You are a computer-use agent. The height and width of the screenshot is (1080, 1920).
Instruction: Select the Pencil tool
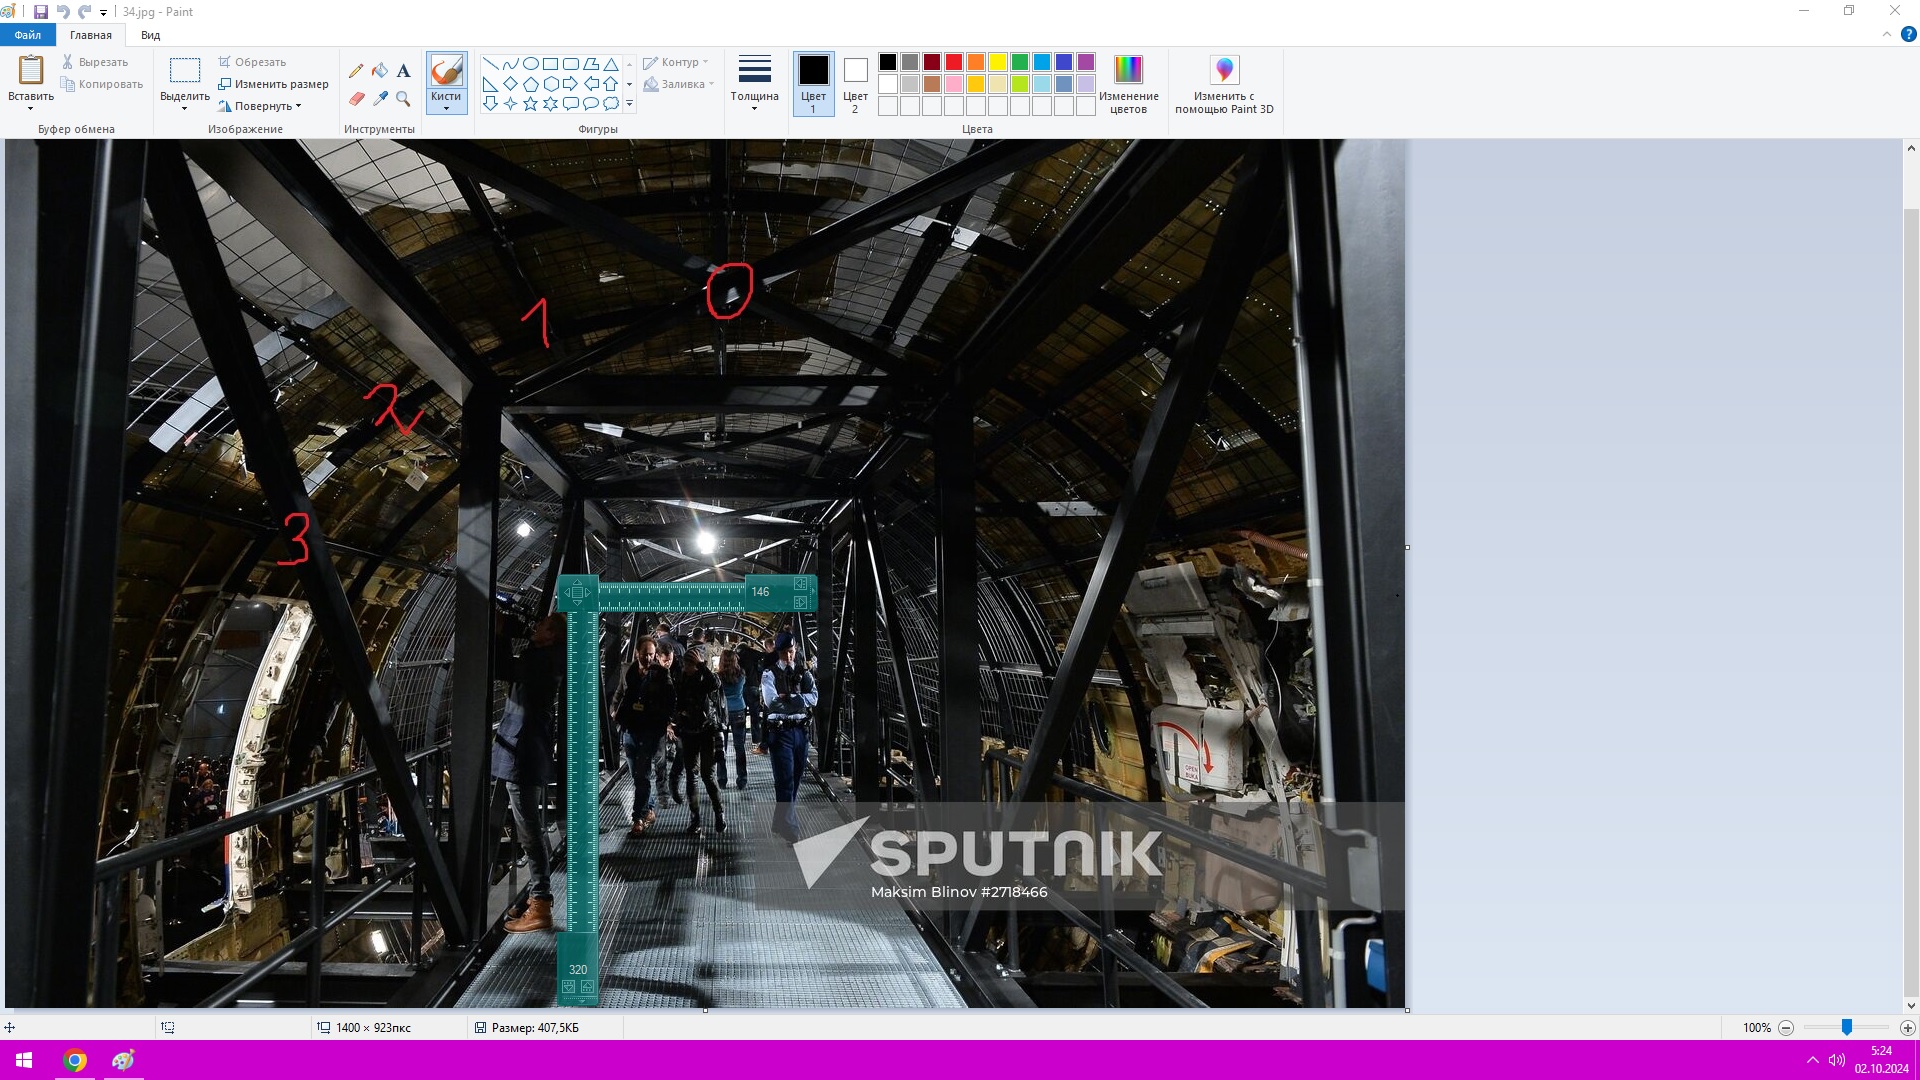coord(356,70)
